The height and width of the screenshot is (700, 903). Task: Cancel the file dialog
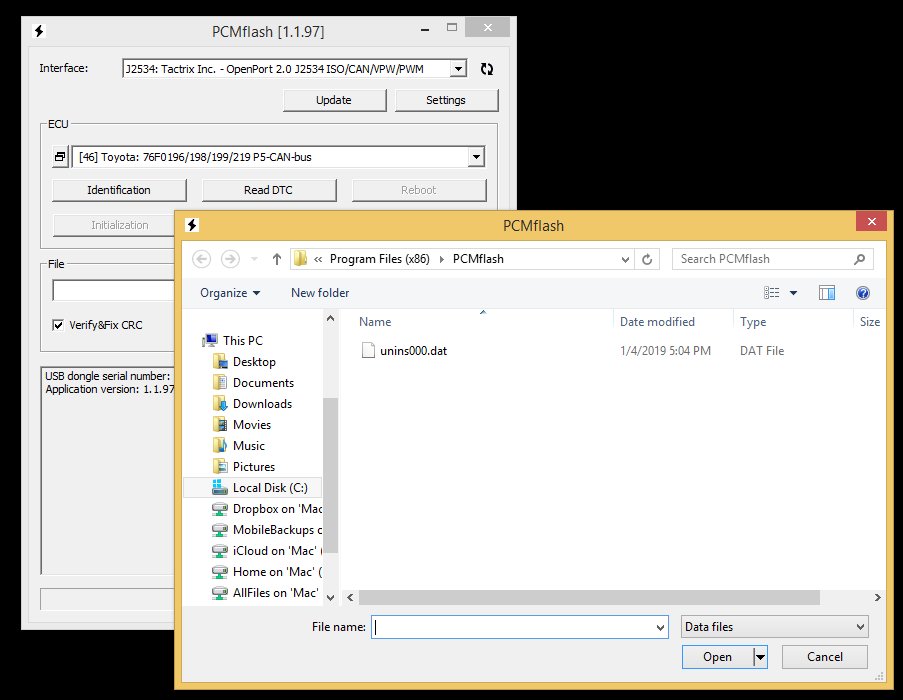click(825, 657)
